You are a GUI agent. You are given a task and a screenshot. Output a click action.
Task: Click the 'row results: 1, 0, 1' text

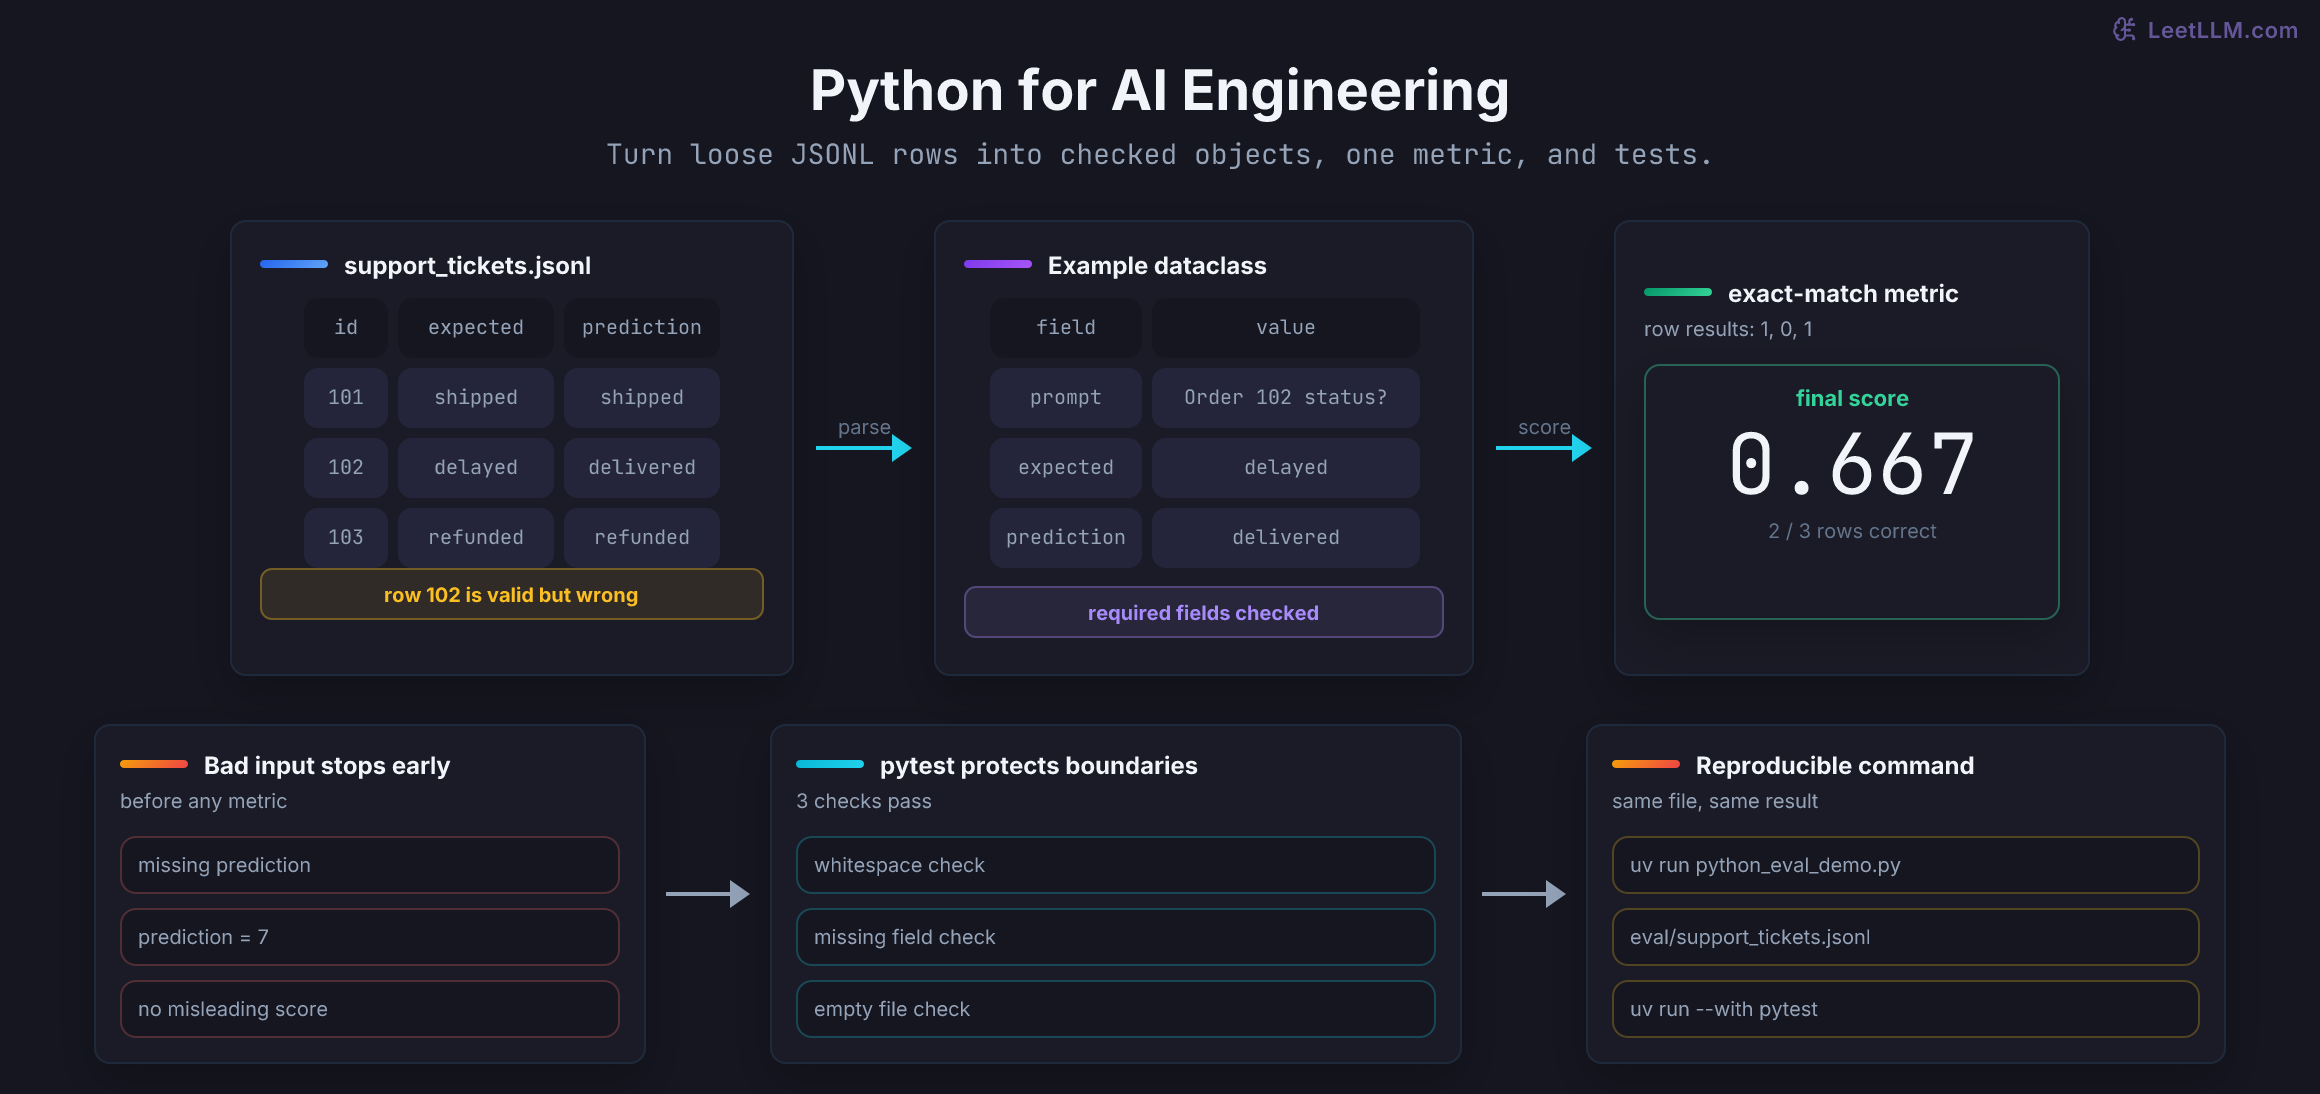[1728, 329]
